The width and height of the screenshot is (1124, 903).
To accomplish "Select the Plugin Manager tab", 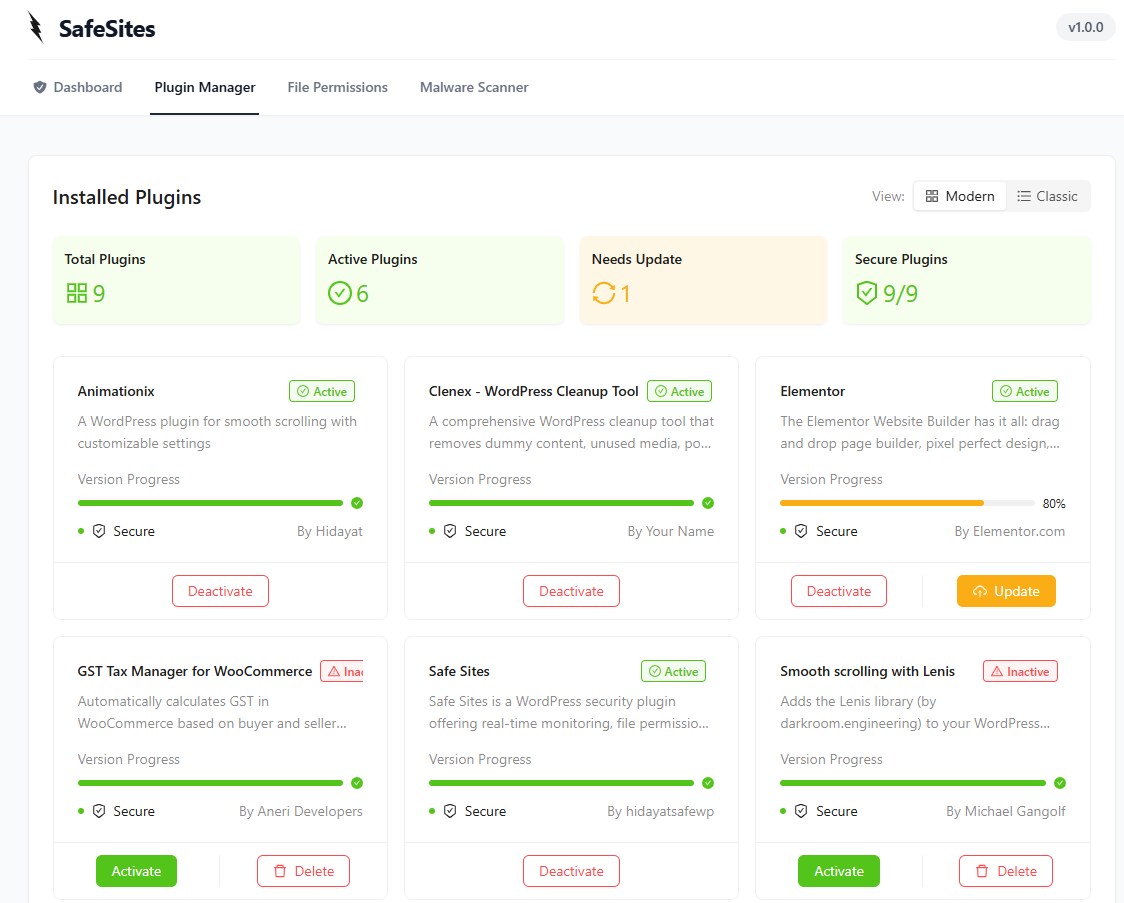I will tap(204, 87).
